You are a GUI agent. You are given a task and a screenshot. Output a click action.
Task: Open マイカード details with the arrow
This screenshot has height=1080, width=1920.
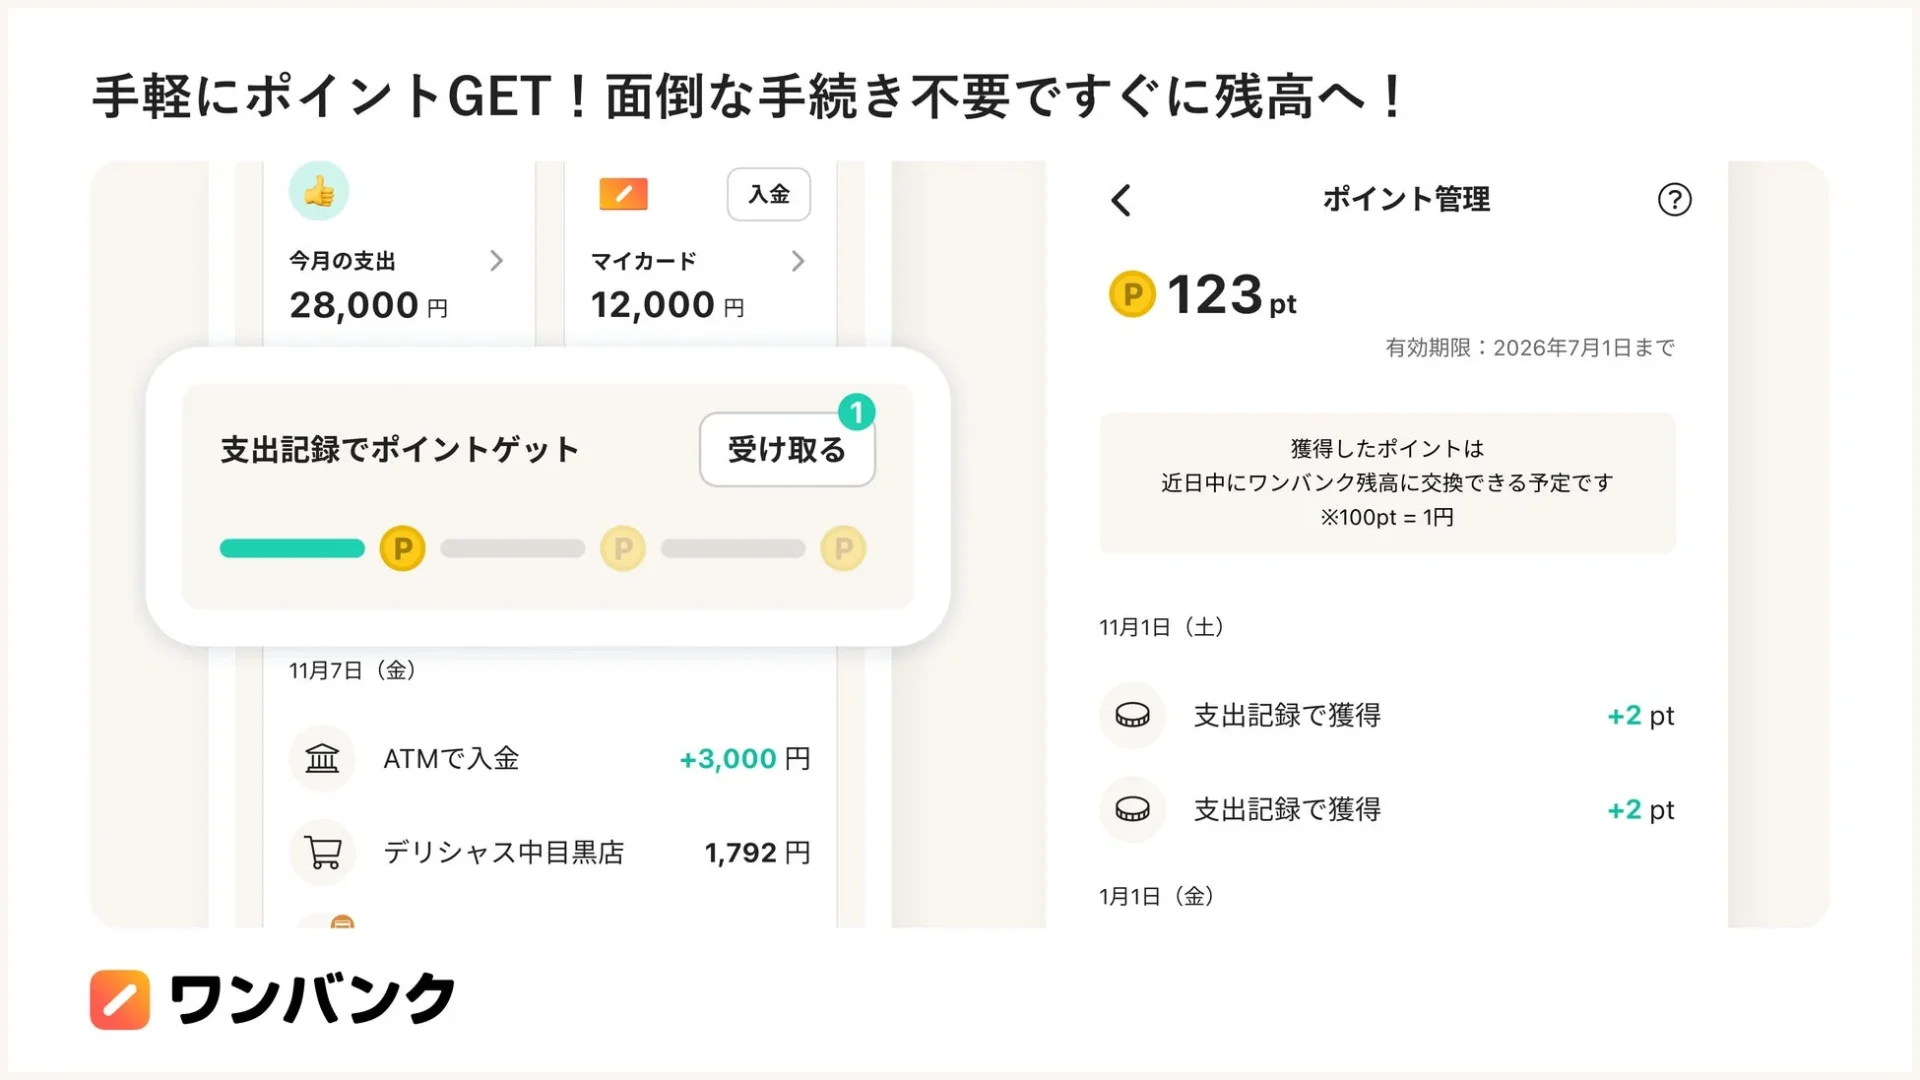[x=798, y=261]
